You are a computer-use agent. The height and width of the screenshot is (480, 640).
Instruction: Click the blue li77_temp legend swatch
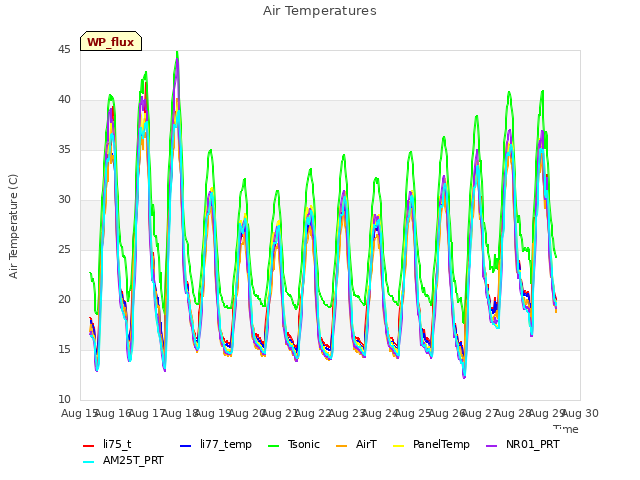pos(186,446)
